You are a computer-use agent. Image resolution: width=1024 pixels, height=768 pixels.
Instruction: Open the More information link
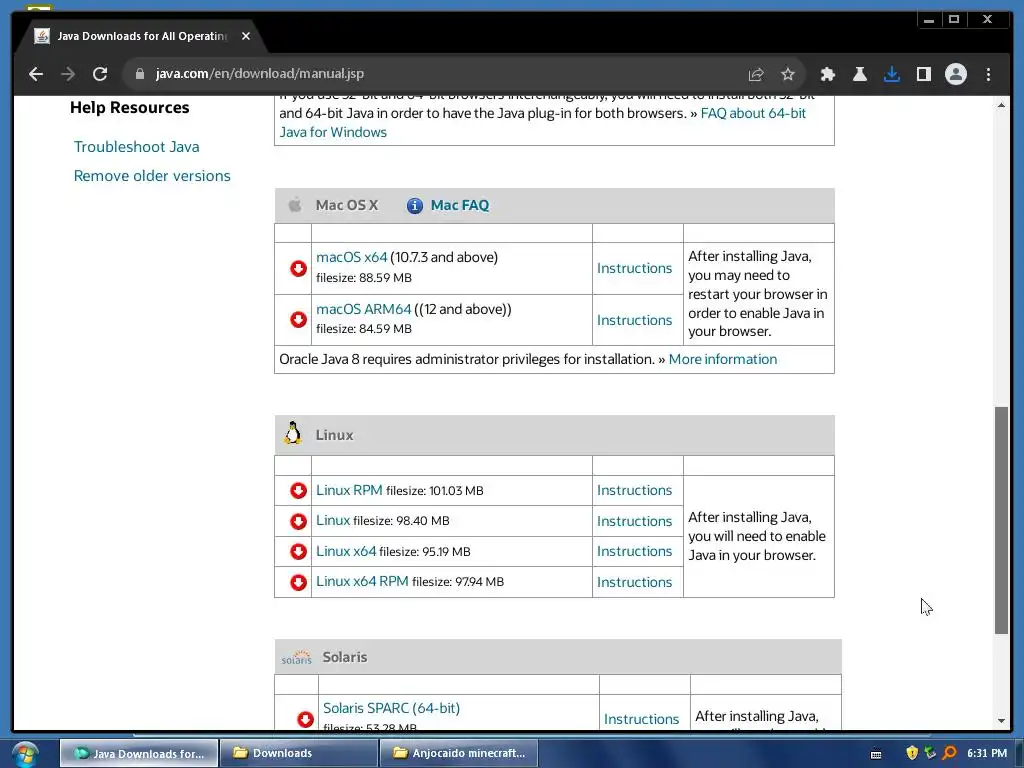coord(723,359)
